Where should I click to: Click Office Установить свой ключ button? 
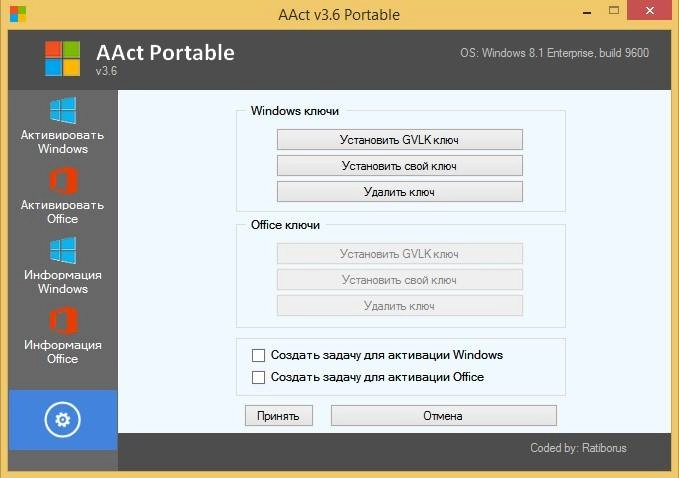(x=400, y=280)
